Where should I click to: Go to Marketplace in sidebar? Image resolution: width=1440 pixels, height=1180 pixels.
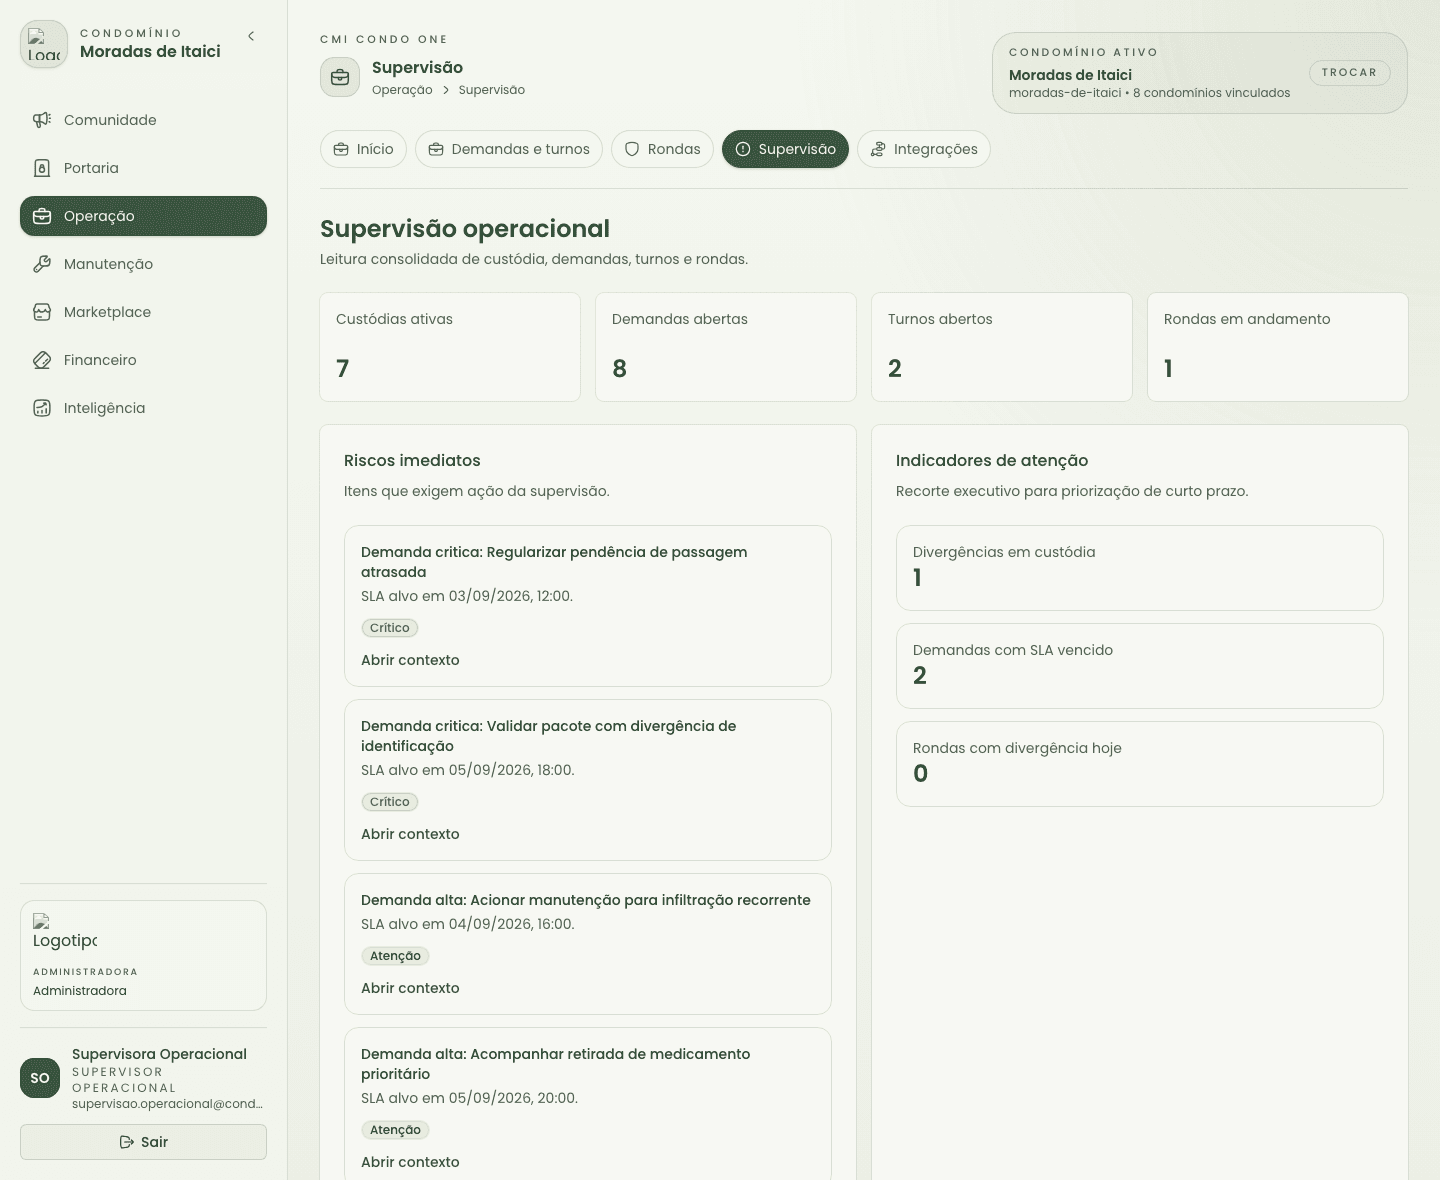tap(143, 312)
